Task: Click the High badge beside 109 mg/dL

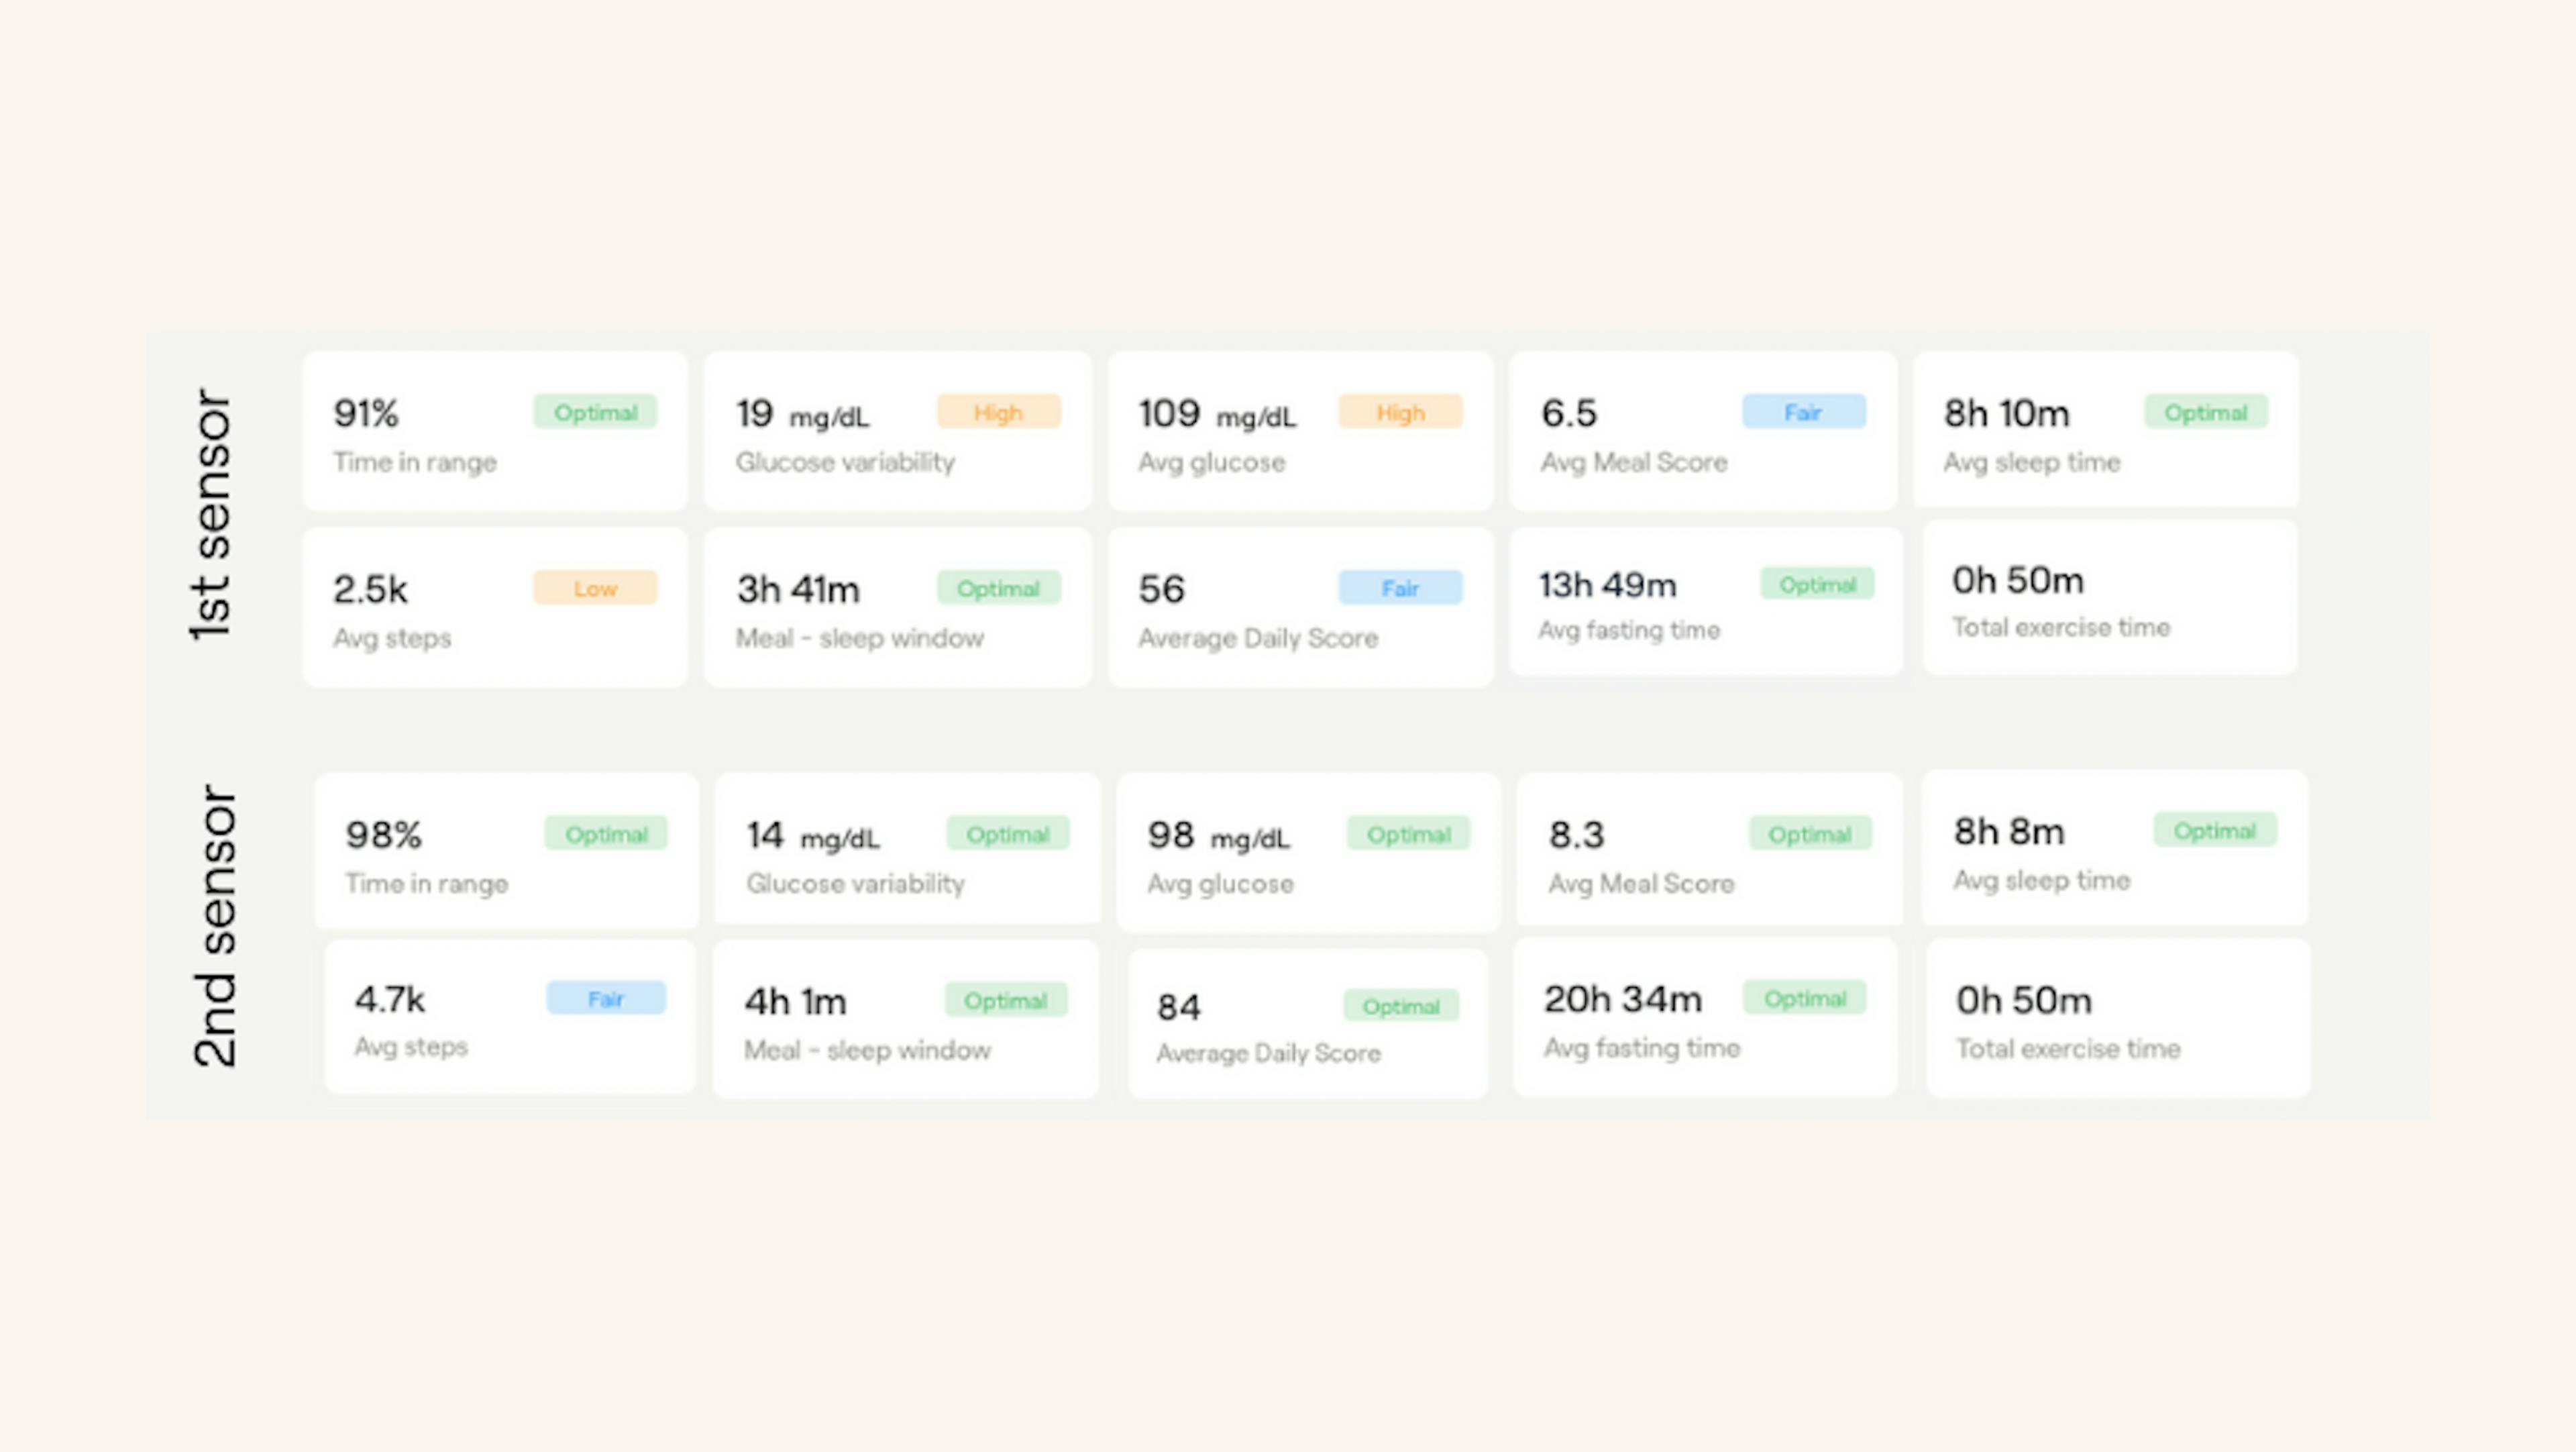Action: point(1401,412)
